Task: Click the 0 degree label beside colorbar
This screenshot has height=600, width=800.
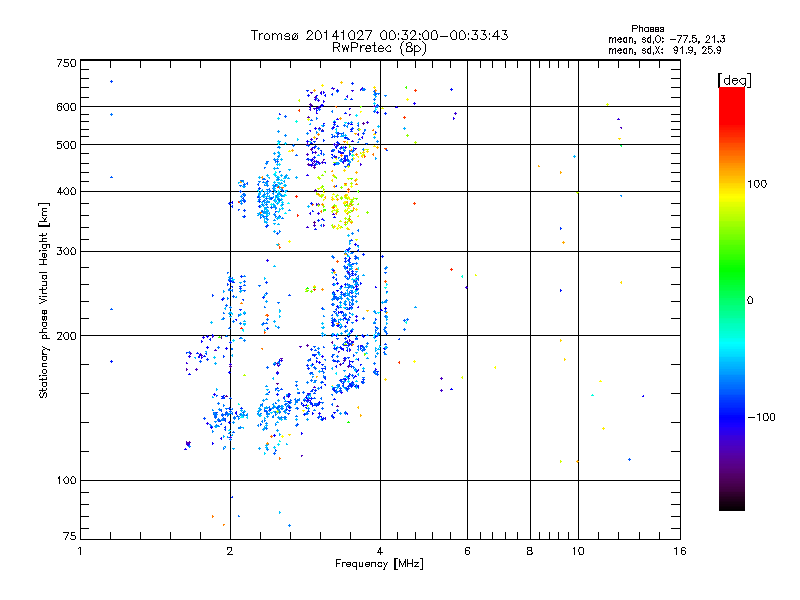Action: pos(750,301)
